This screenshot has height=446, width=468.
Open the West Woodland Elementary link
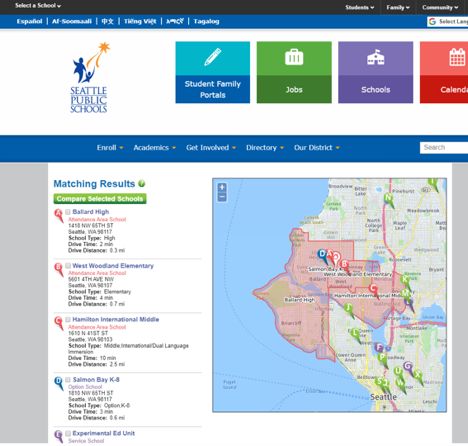pos(113,266)
